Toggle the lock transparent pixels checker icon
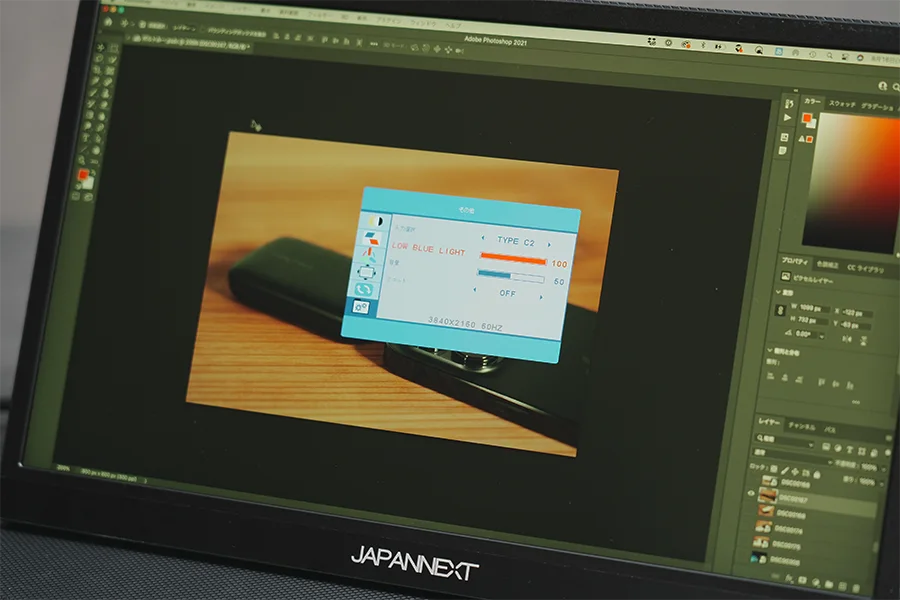 [774, 469]
